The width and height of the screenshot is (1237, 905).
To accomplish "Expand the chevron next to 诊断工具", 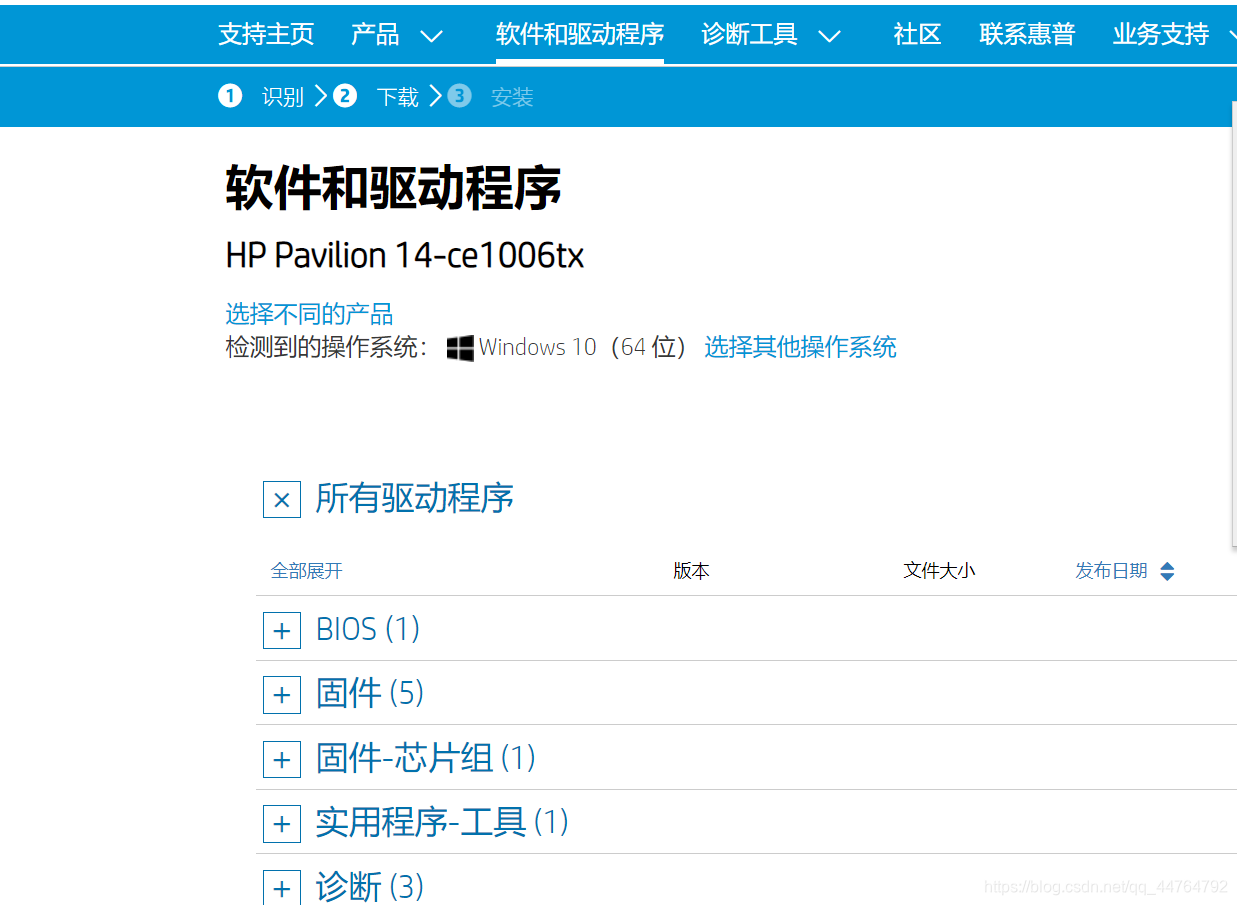I will pos(829,37).
